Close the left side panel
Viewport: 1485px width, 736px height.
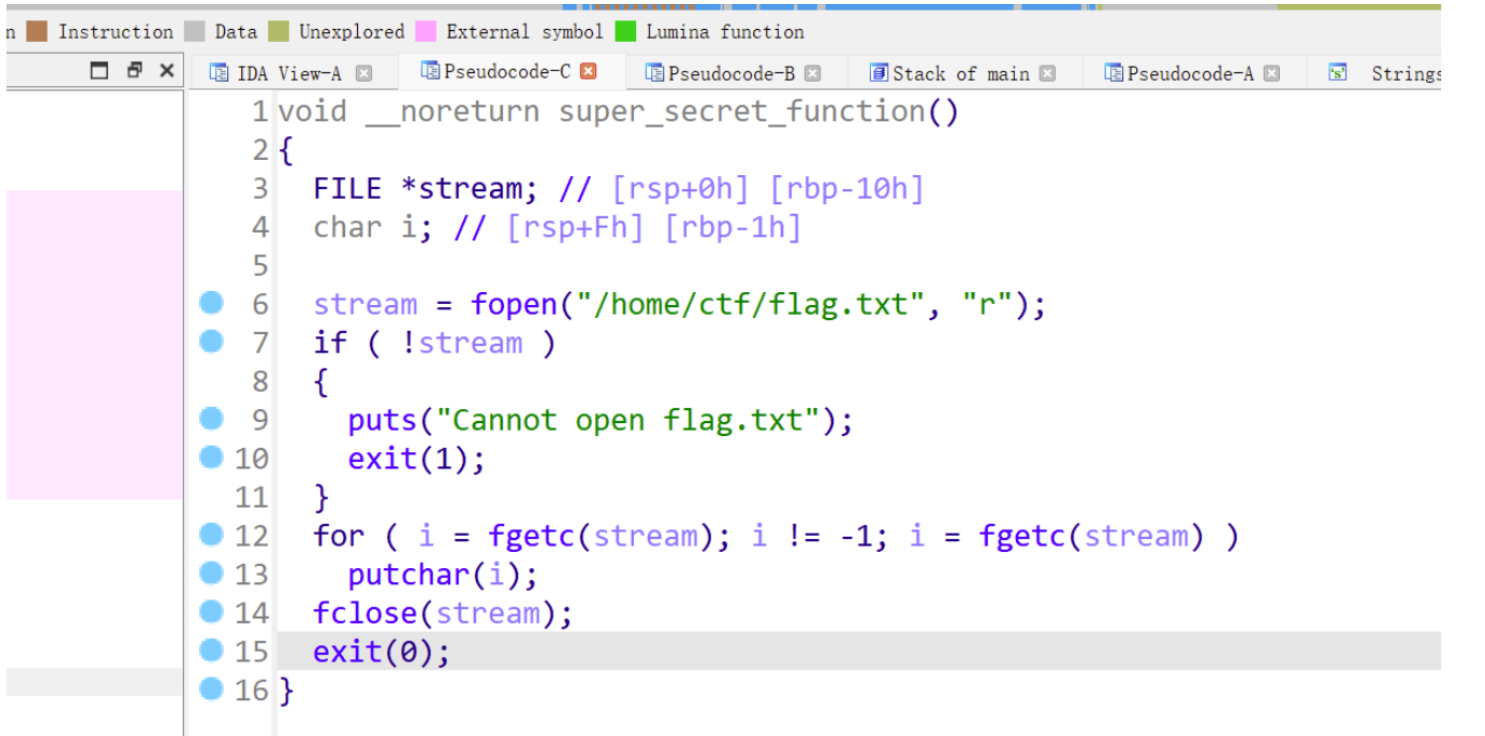click(167, 70)
